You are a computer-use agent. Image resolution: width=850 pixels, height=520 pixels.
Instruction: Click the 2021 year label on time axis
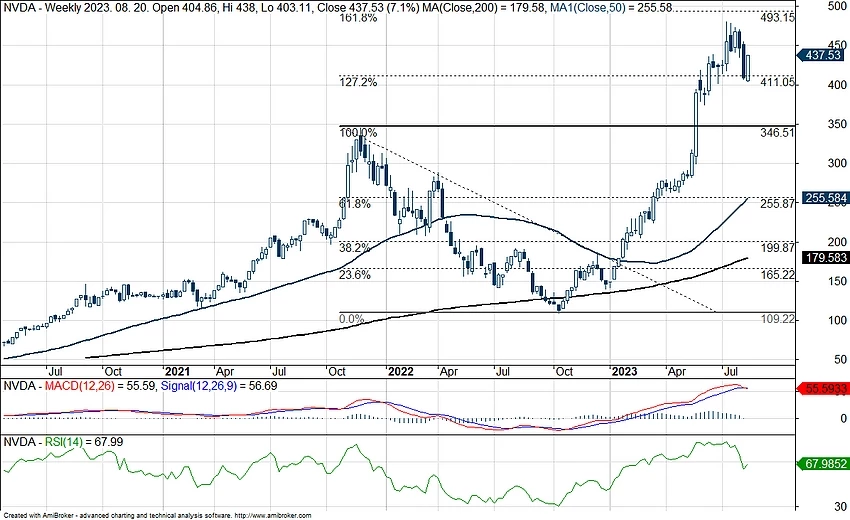click(x=177, y=371)
